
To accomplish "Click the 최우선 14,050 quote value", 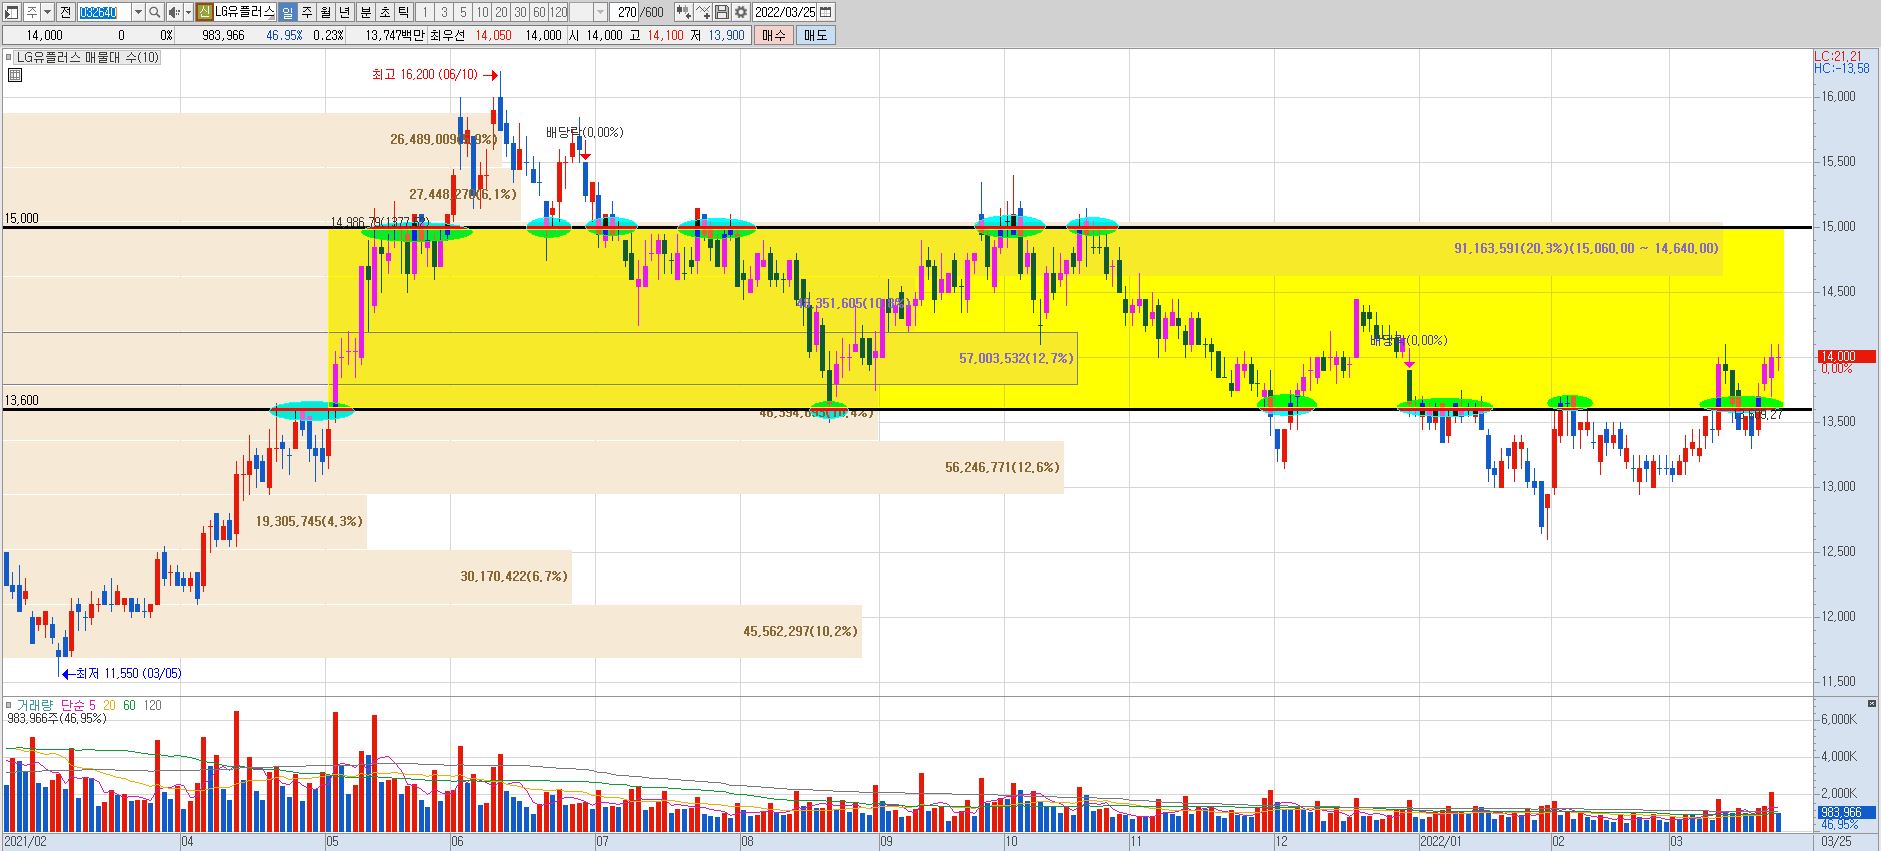I will [x=493, y=35].
